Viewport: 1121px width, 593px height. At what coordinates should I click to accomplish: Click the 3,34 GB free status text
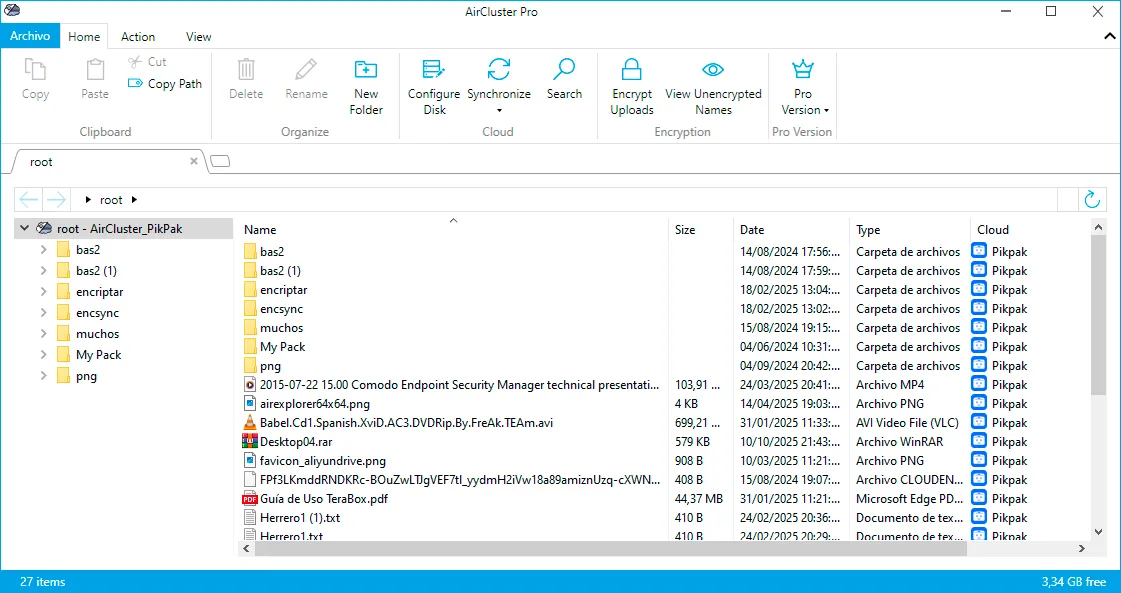1073,582
